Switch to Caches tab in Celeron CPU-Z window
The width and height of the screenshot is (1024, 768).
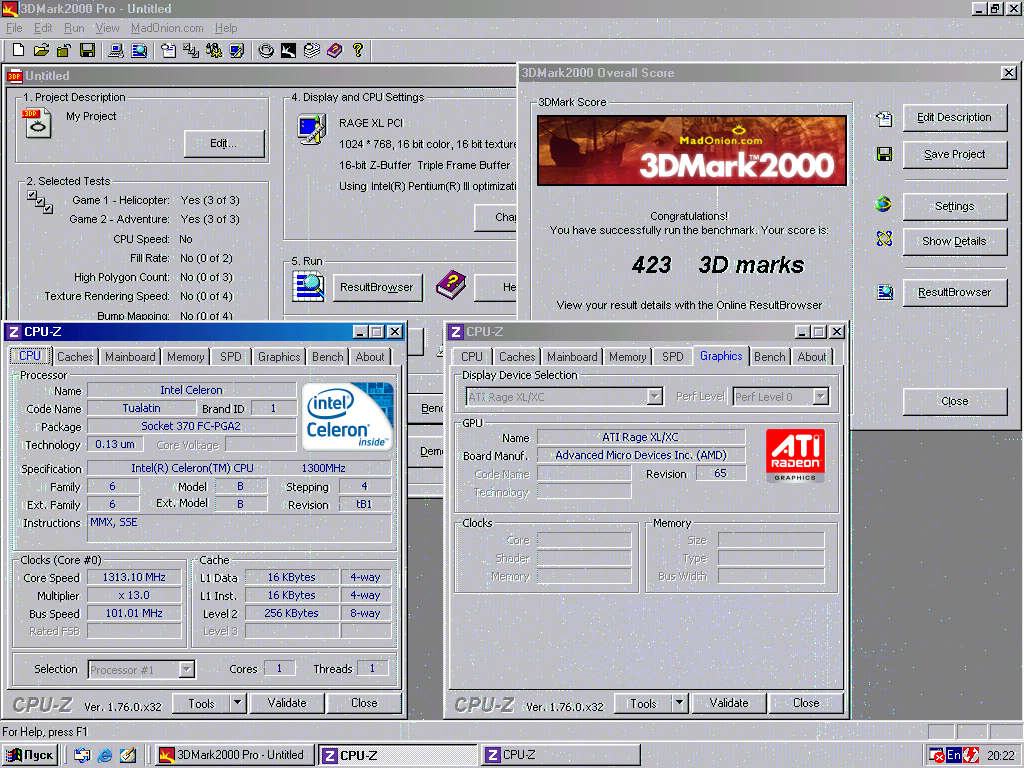point(75,357)
